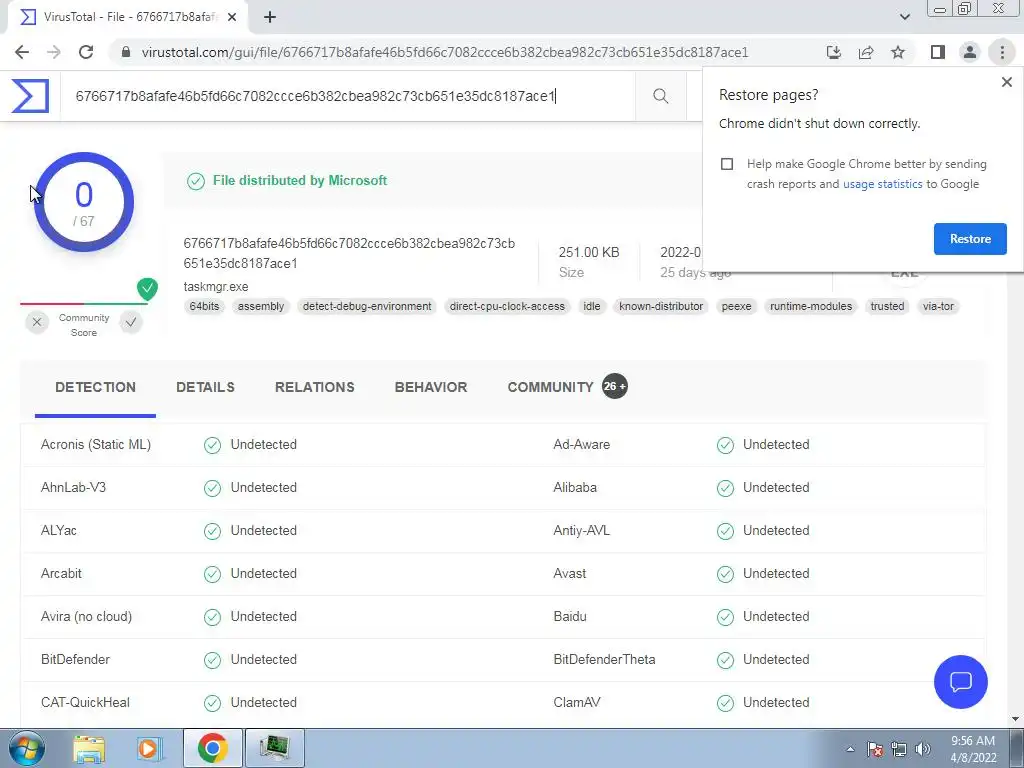Click the volume speaker tray icon
Viewport: 1024px width, 768px height.
(923, 750)
